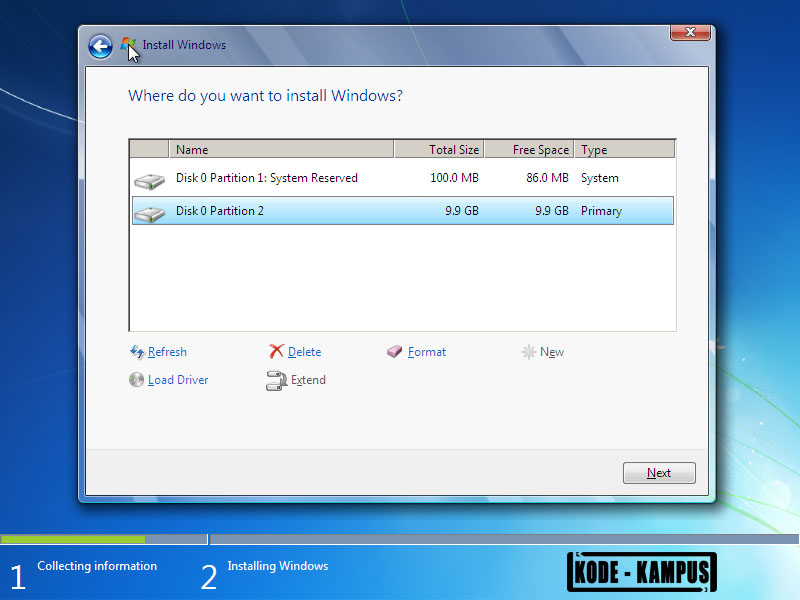Click the Windows flag logo in title bar

tap(128, 45)
